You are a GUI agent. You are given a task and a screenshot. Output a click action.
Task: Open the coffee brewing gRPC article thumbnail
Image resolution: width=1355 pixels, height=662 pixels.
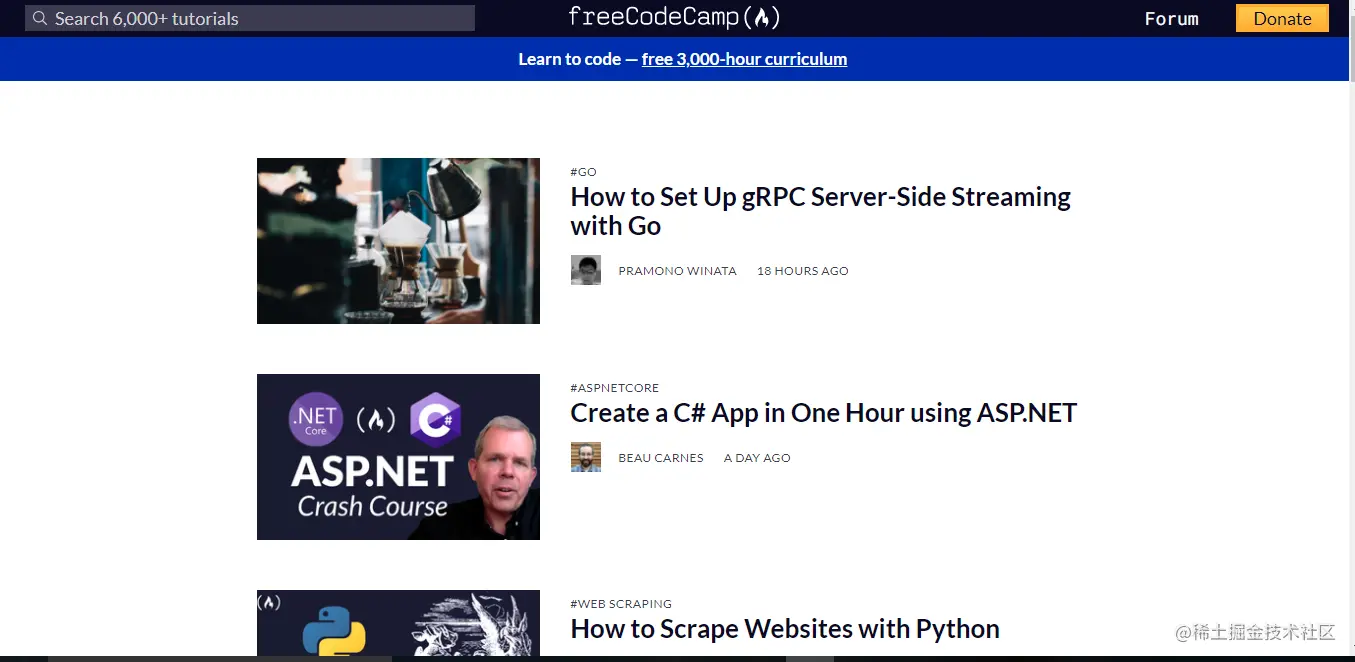point(398,241)
